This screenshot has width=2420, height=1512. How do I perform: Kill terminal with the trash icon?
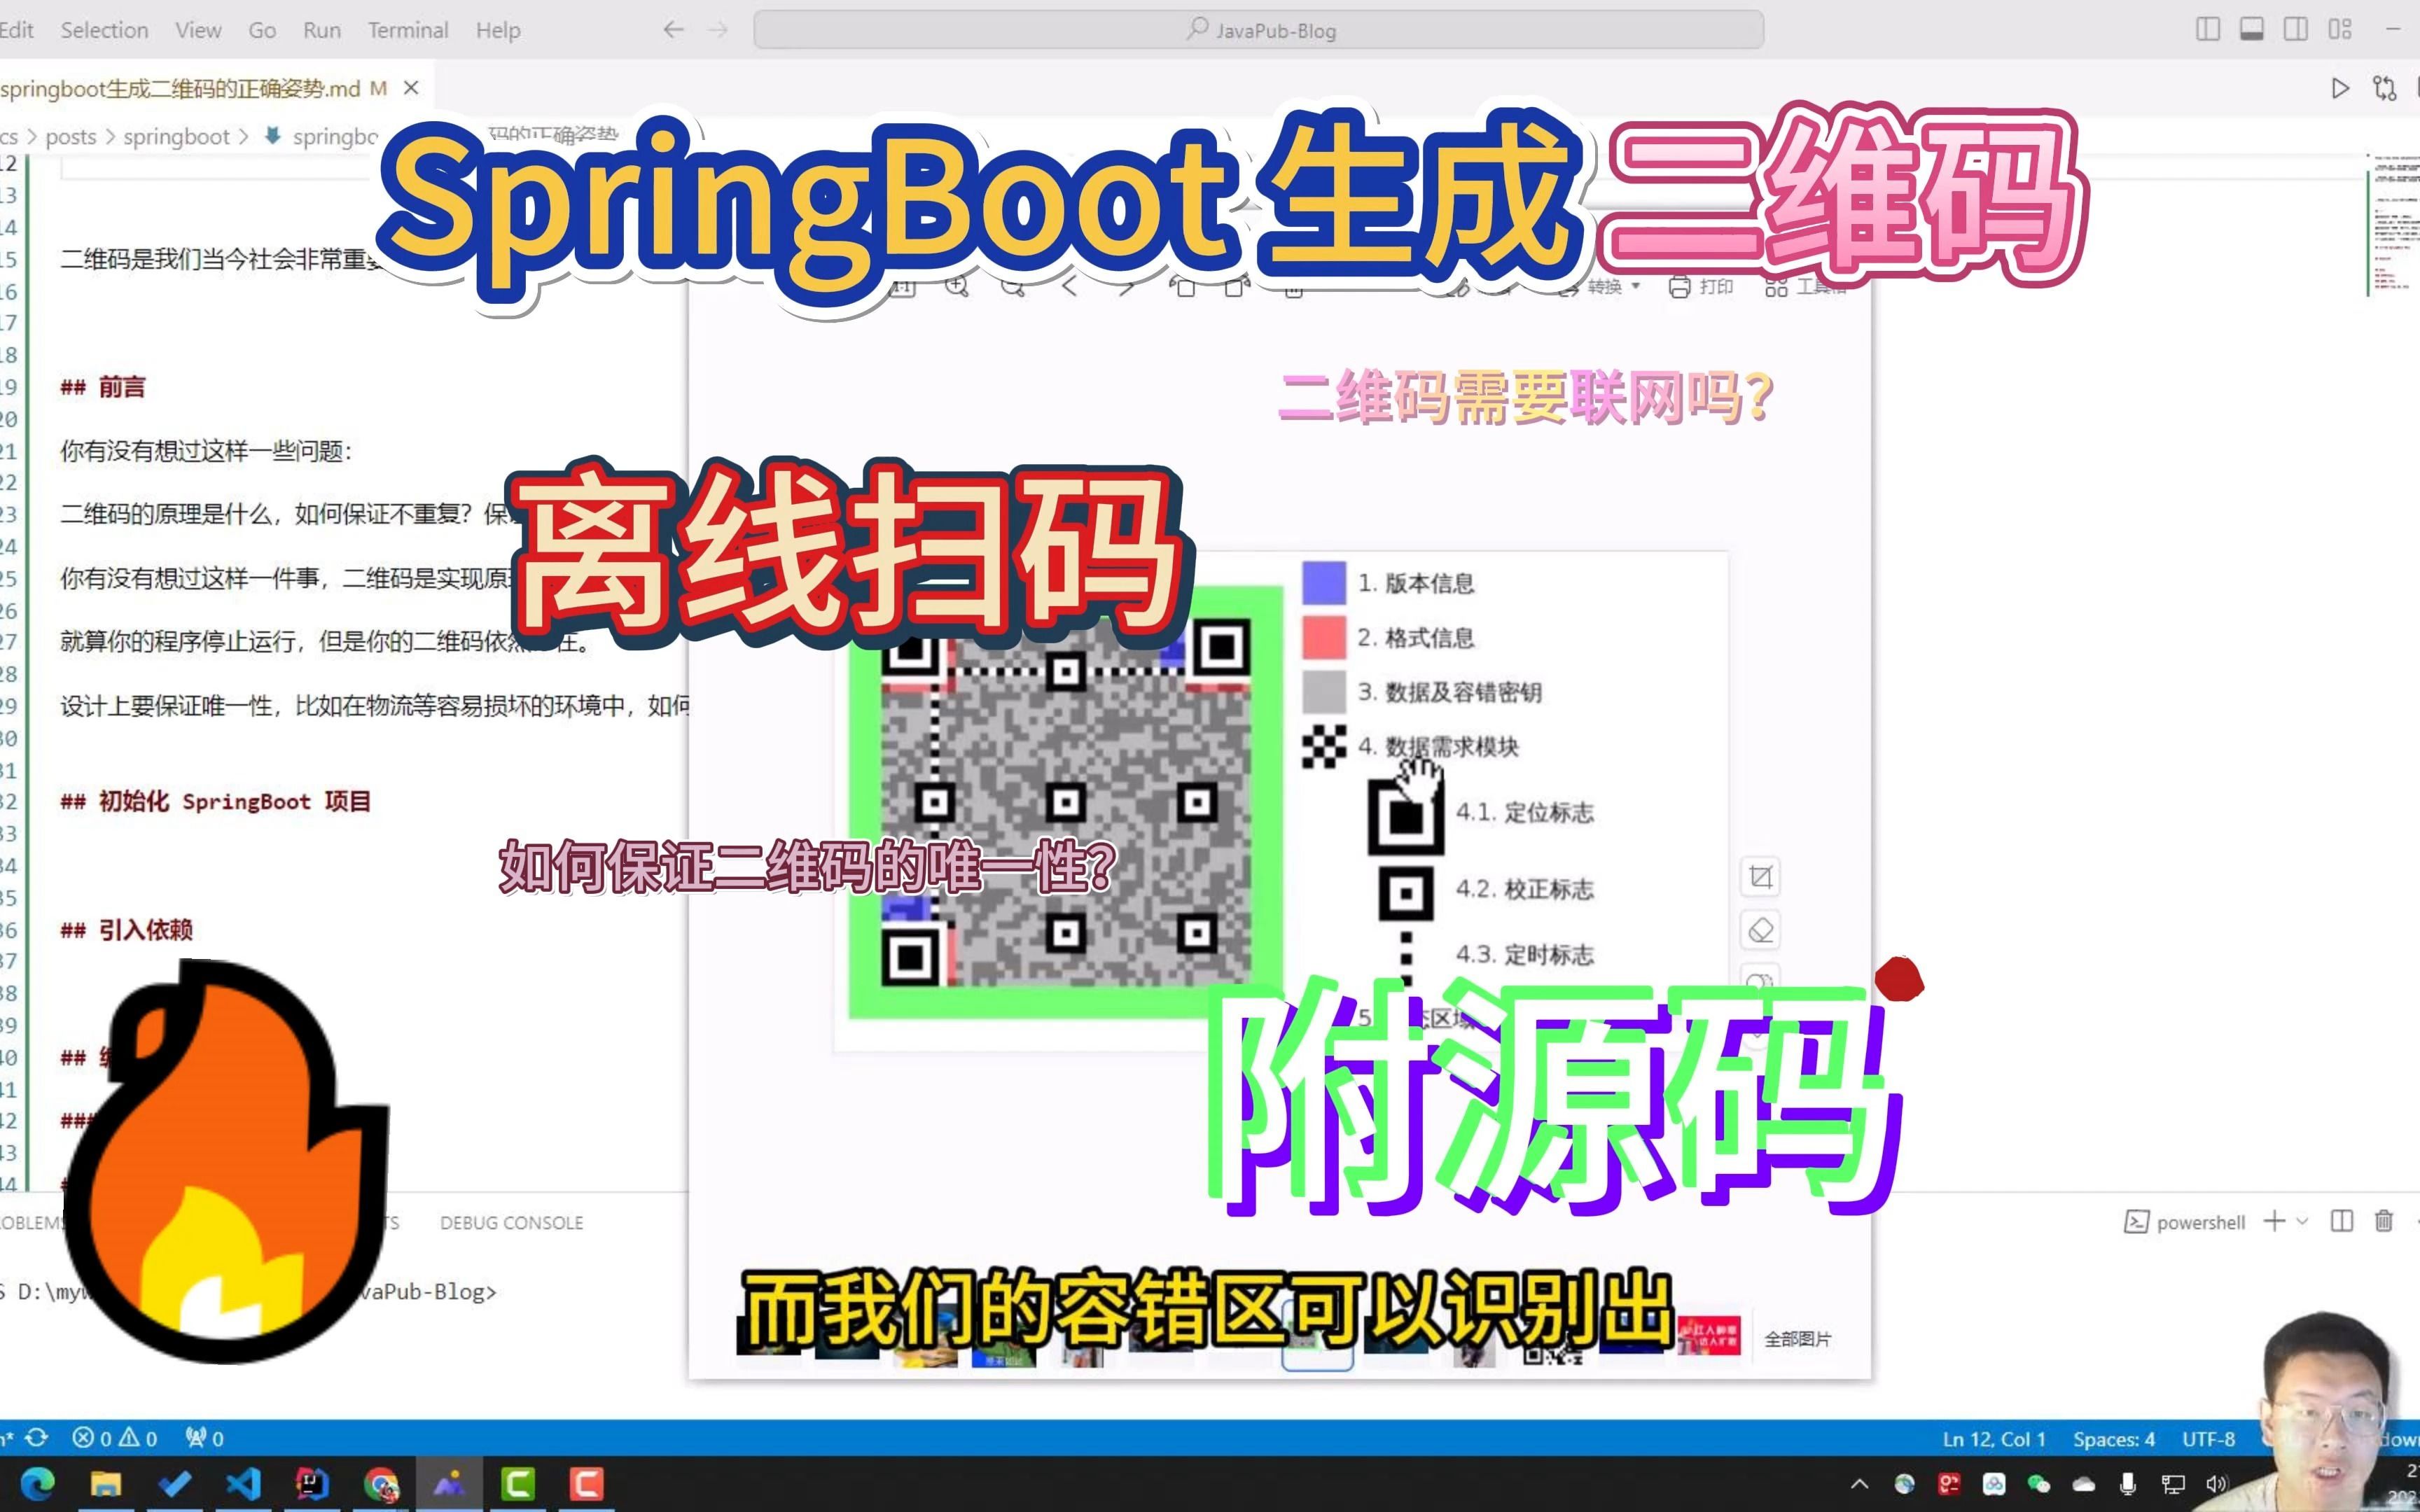(x=2384, y=1221)
